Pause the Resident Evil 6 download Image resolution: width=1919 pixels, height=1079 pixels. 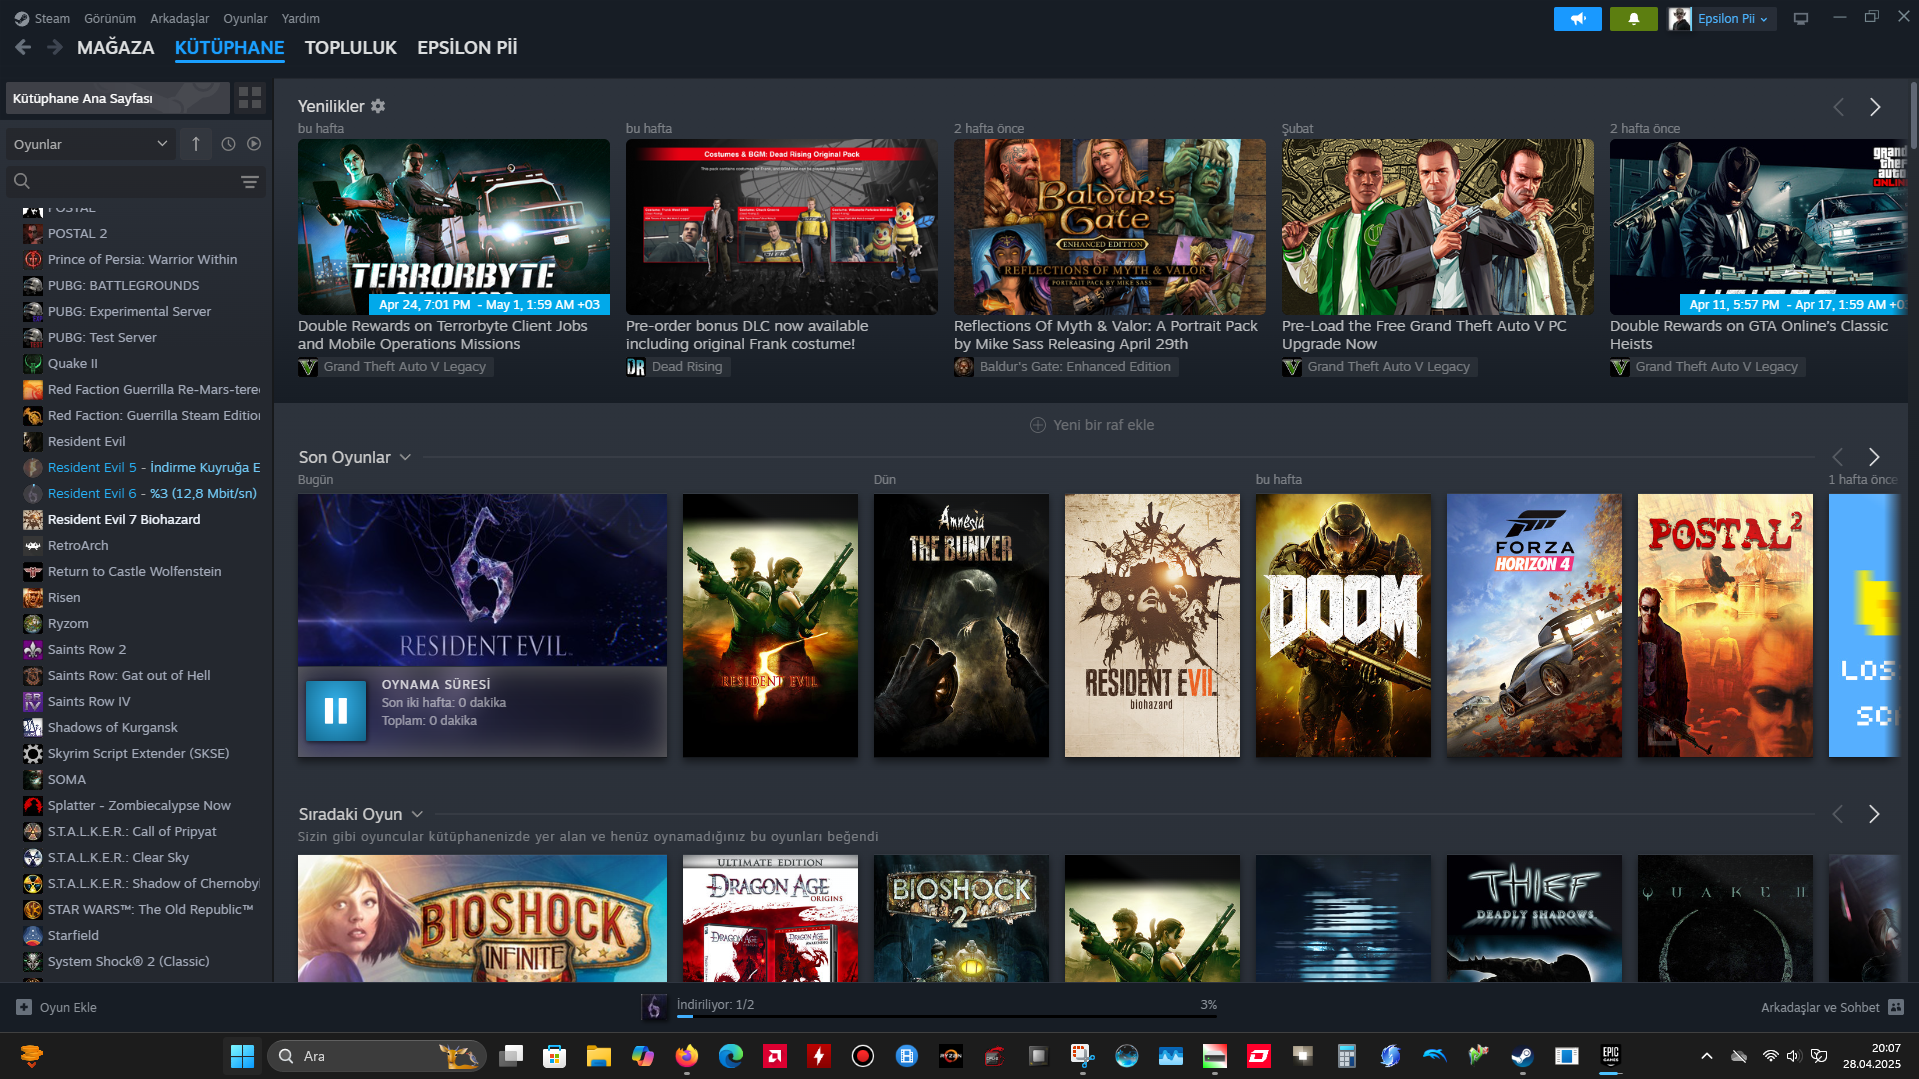[x=335, y=710]
